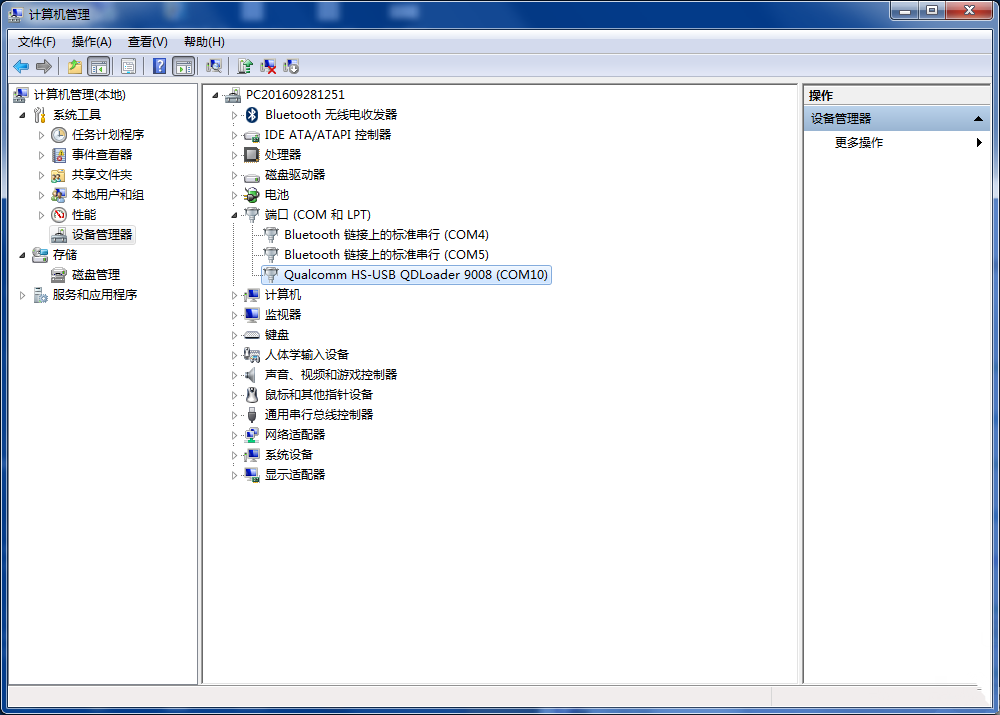Open the 操作(A) menu
Image resolution: width=1000 pixels, height=715 pixels.
coord(91,42)
